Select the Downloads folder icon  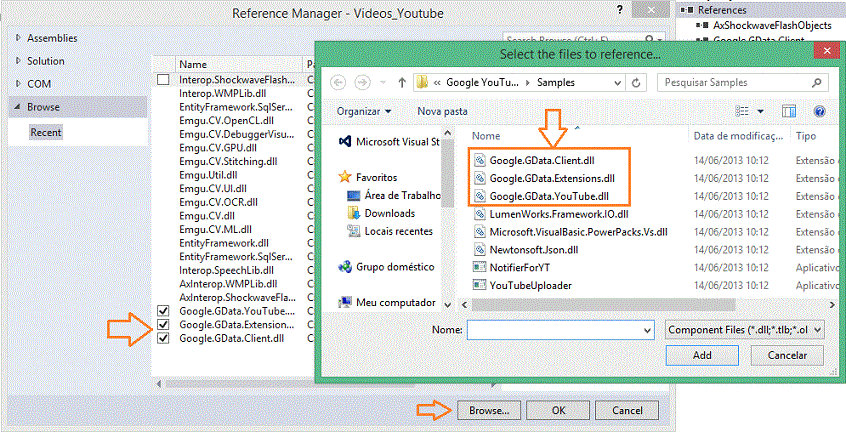click(354, 213)
